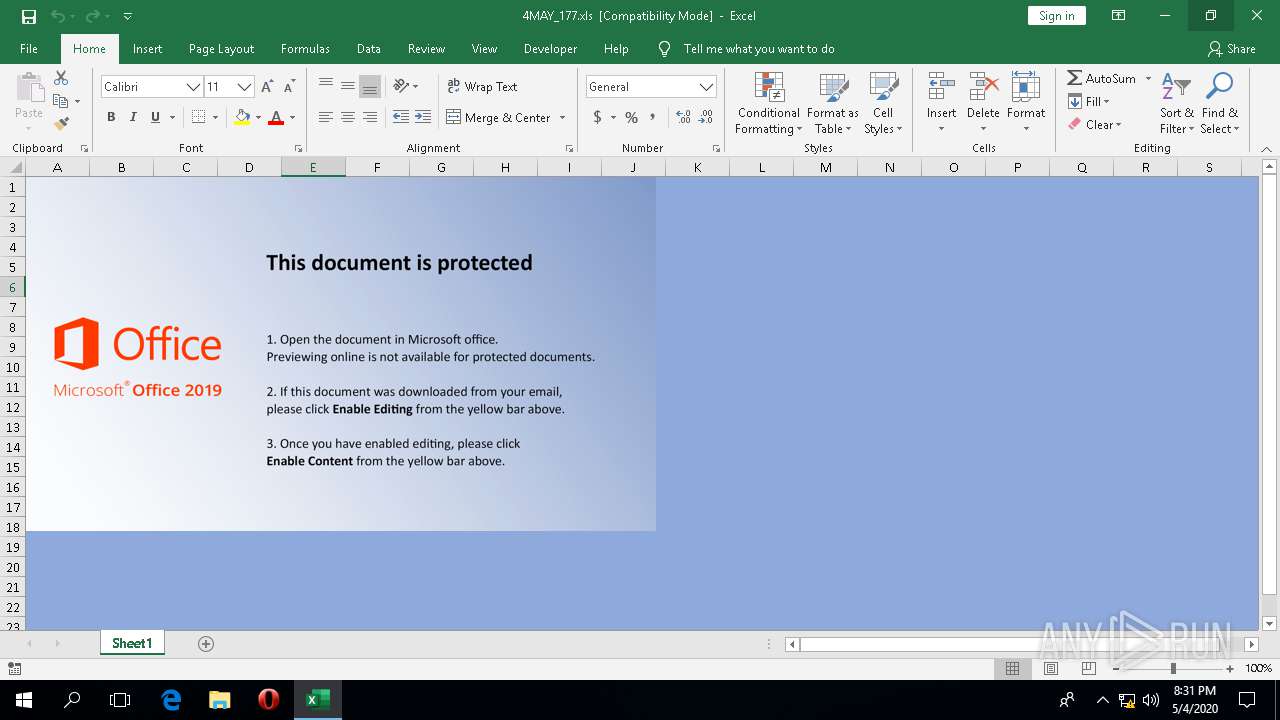Open Microsoft Edge from the taskbar
Viewport: 1280px width, 720px height.
click(171, 700)
